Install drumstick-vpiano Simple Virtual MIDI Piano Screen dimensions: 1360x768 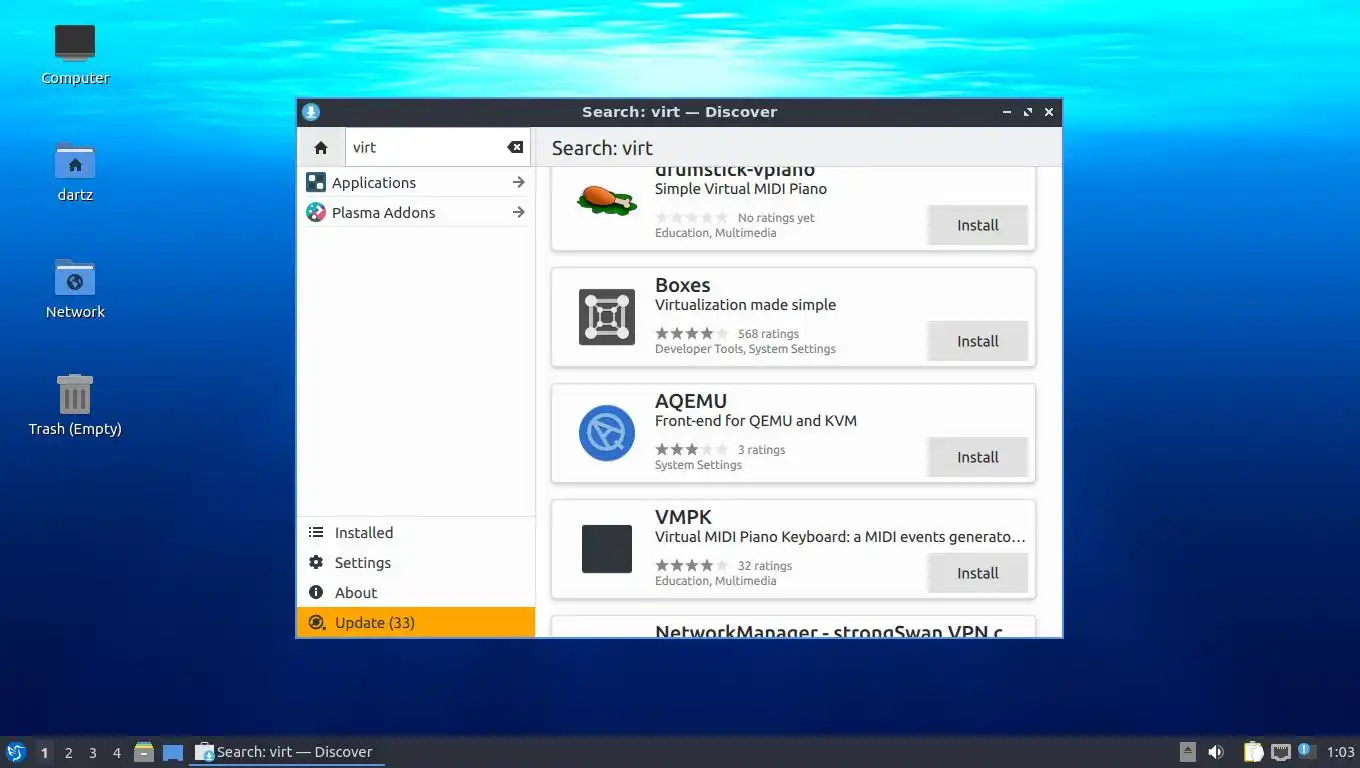(x=978, y=225)
